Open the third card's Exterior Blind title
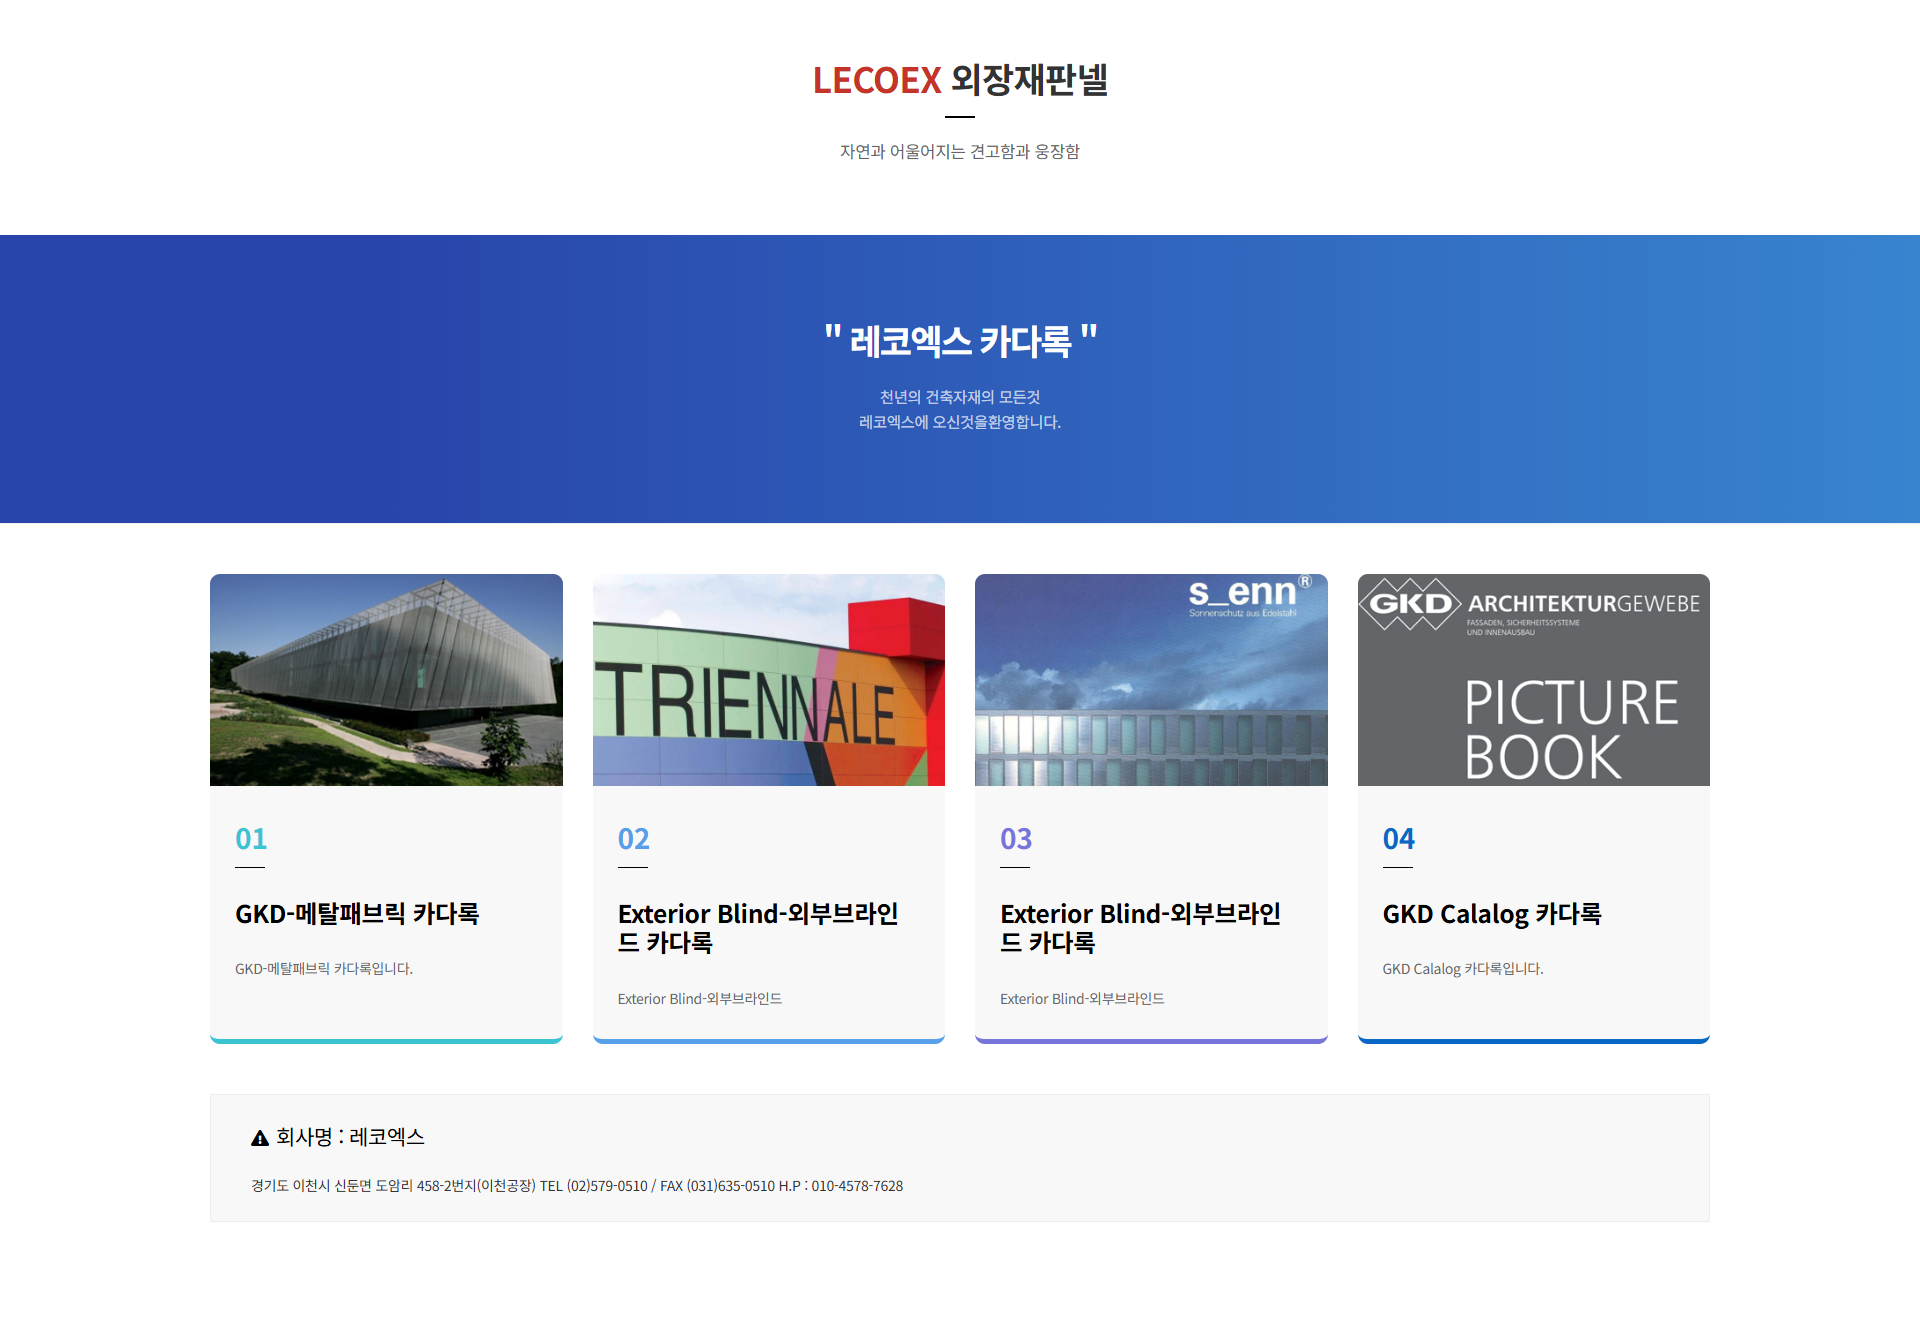 (1140, 928)
